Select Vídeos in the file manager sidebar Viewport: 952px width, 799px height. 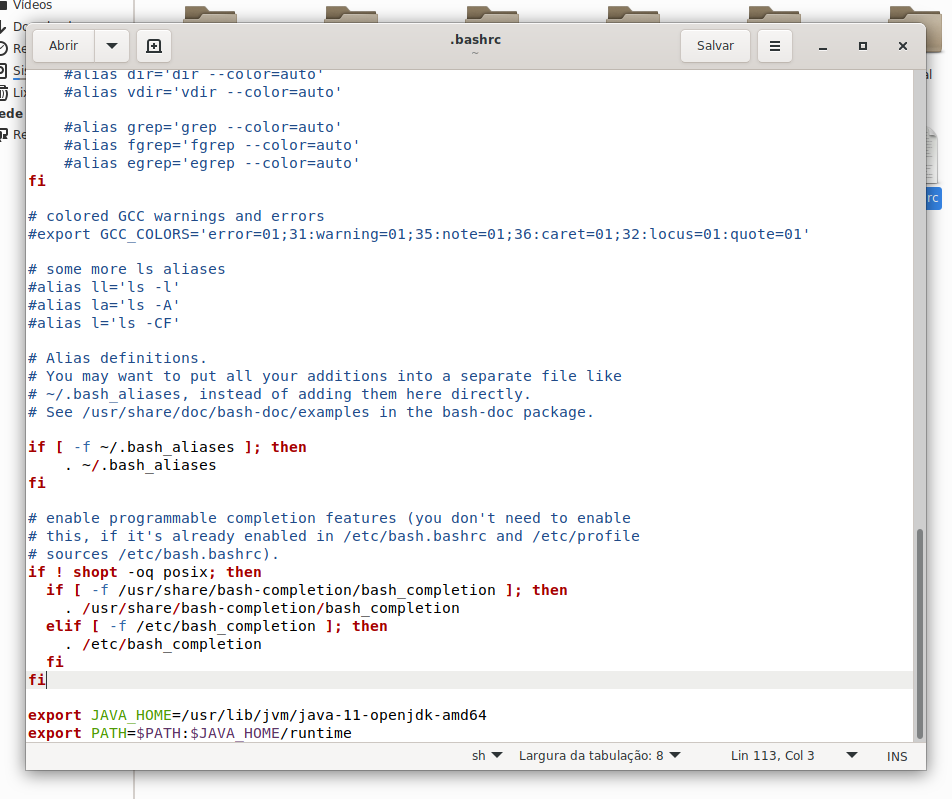[30, 5]
